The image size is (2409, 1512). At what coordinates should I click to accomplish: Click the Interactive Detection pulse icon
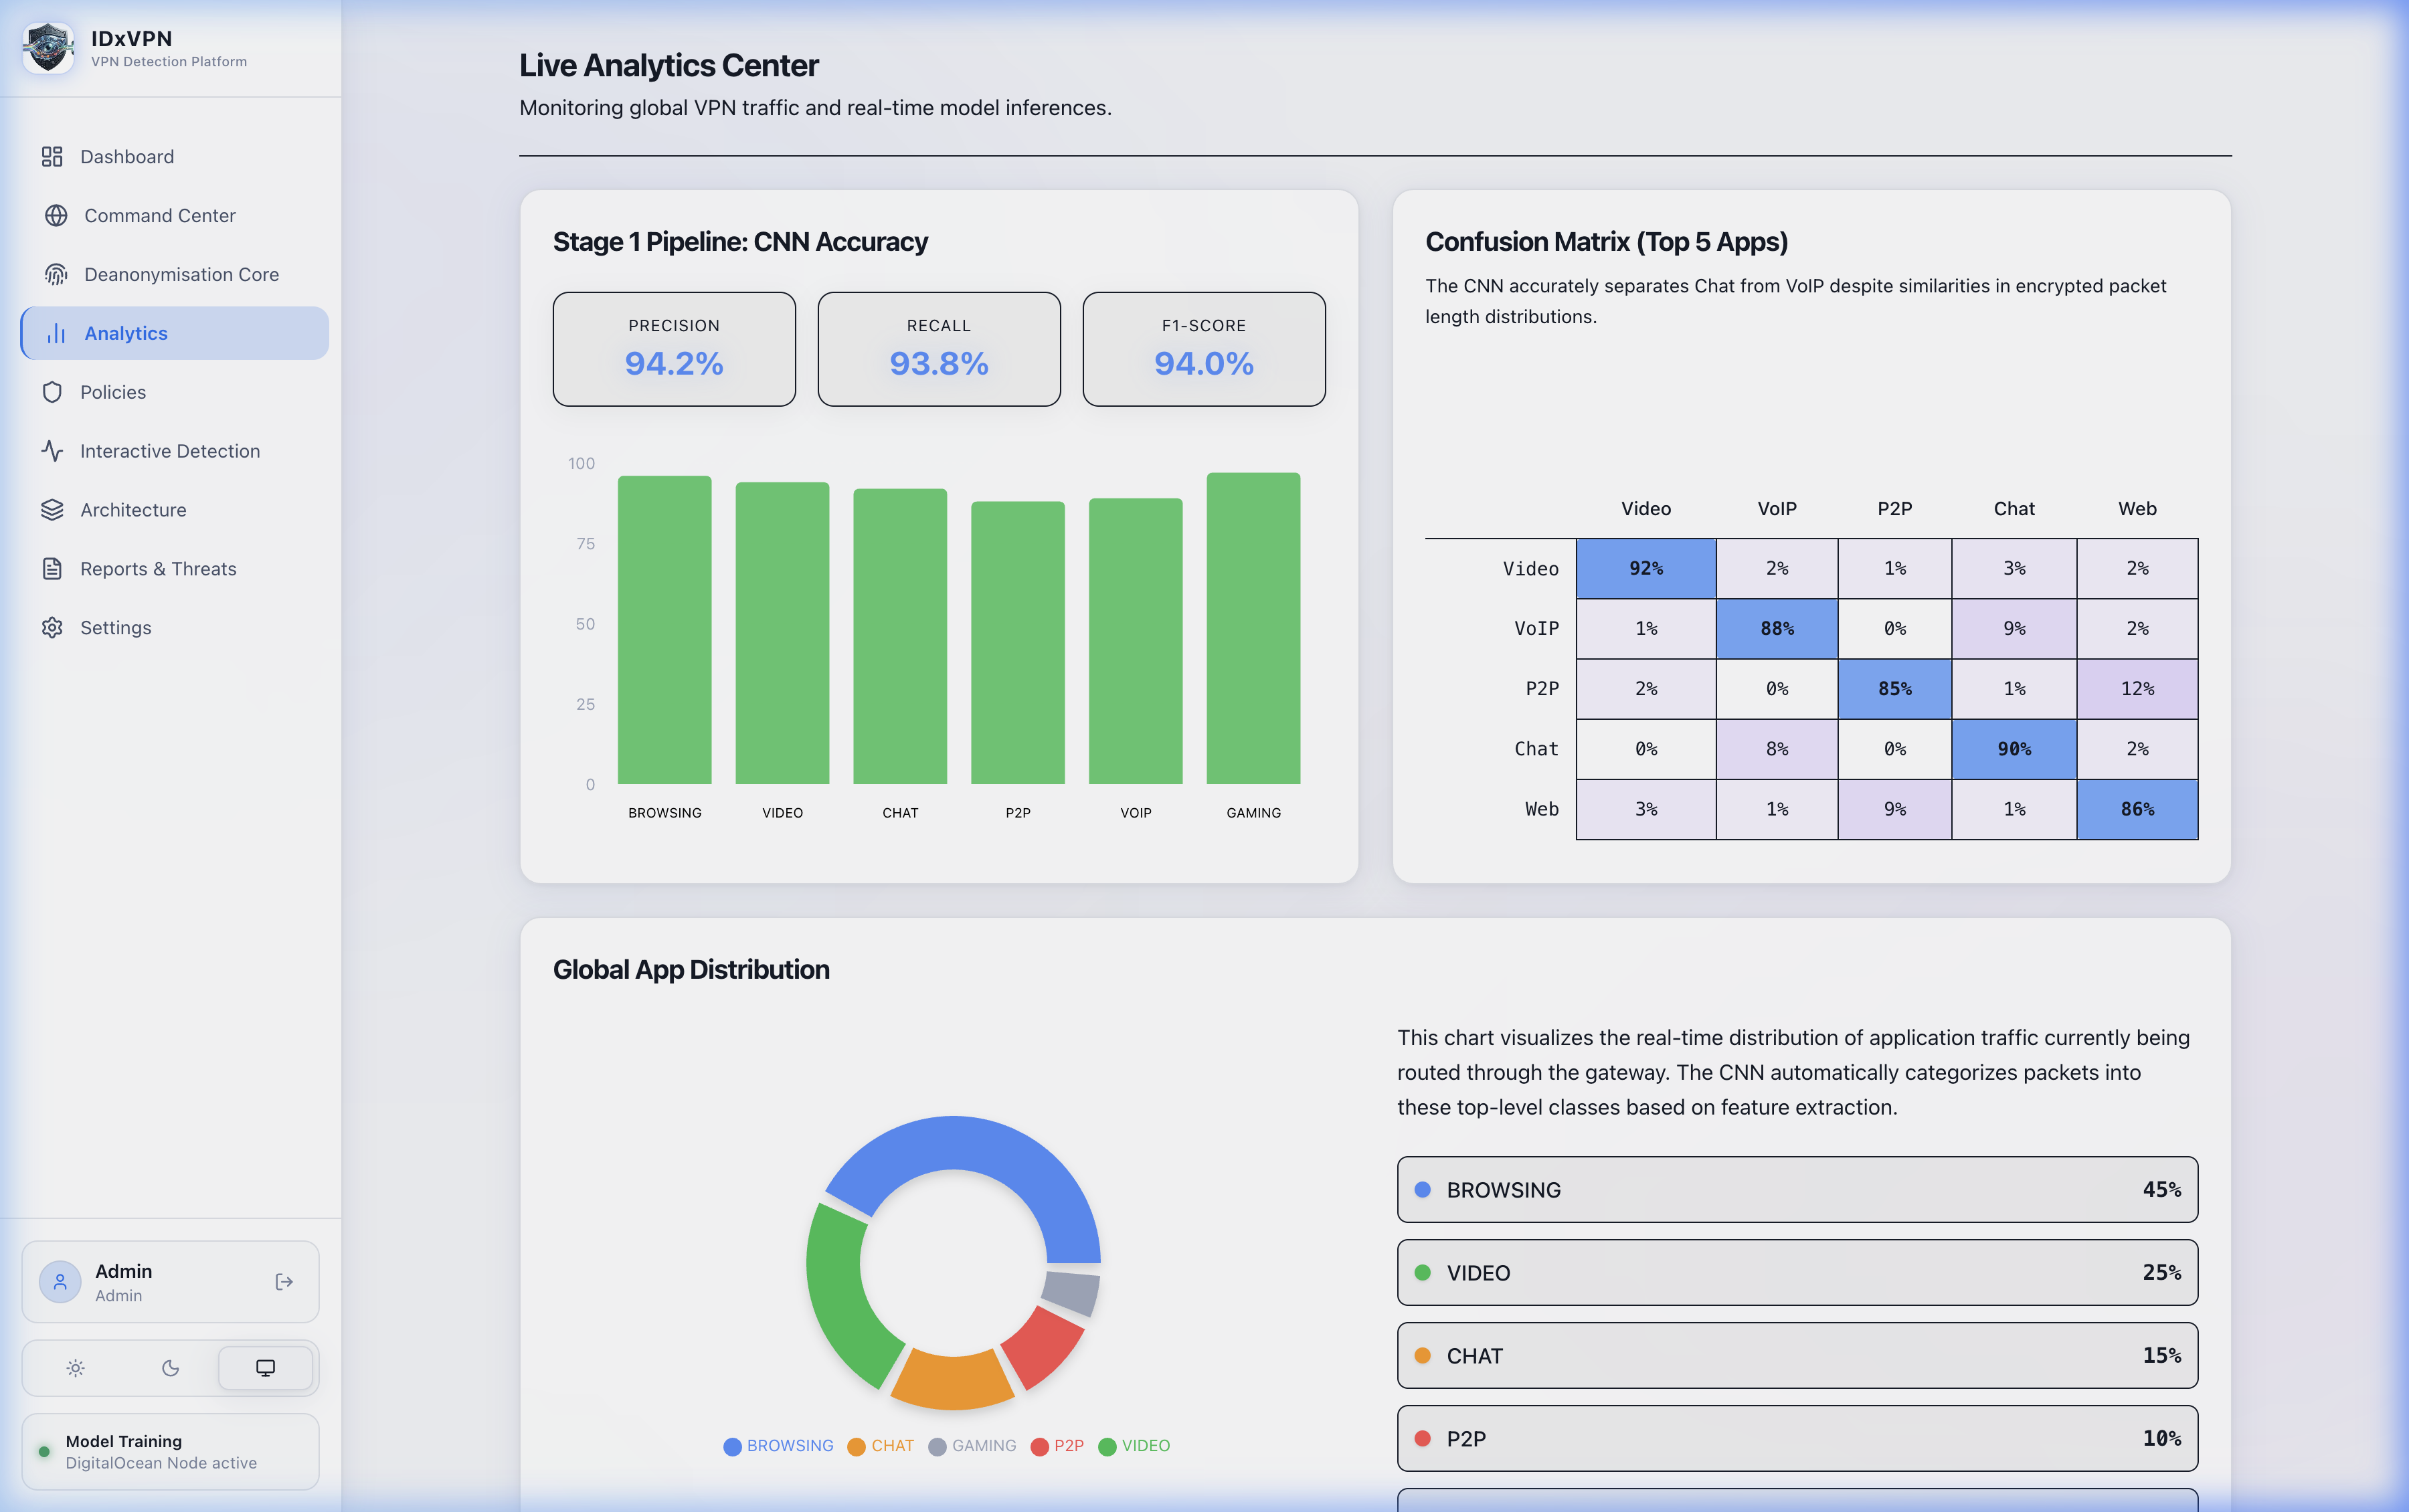pos(52,451)
